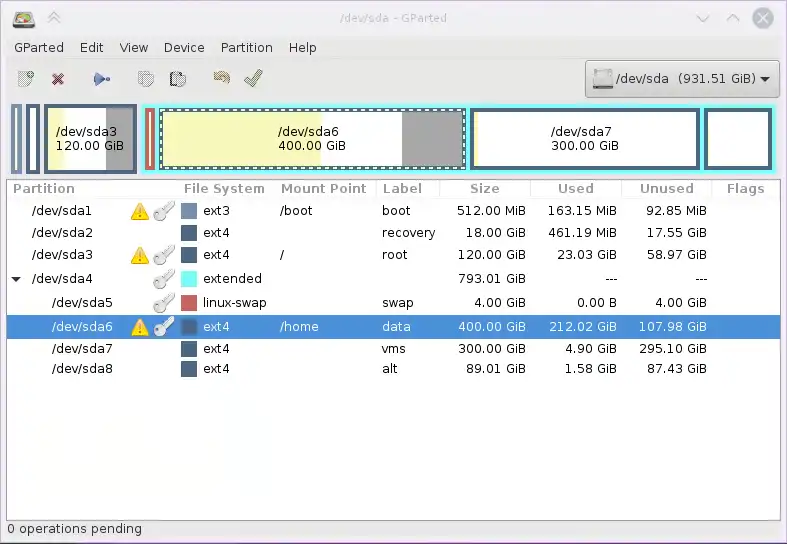The width and height of the screenshot is (787, 544).
Task: Select the /dev/sda8 partition row
Action: [394, 369]
